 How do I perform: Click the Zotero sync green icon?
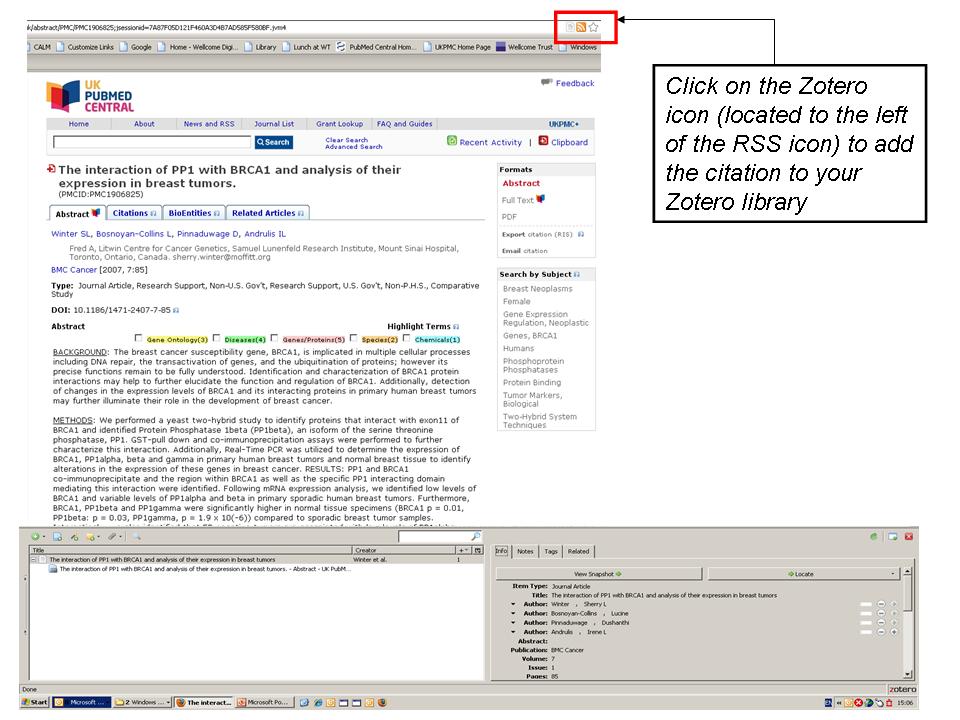874,537
